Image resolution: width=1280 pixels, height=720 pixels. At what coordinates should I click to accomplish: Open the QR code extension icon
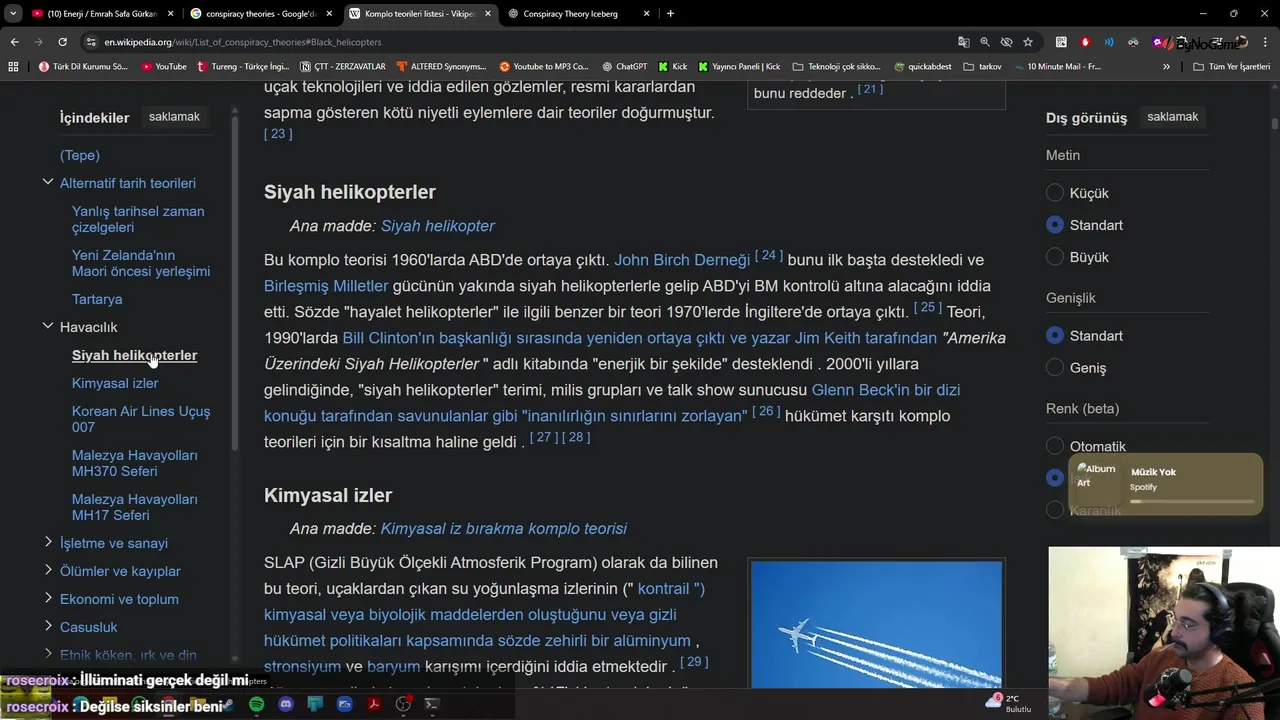point(1061,42)
